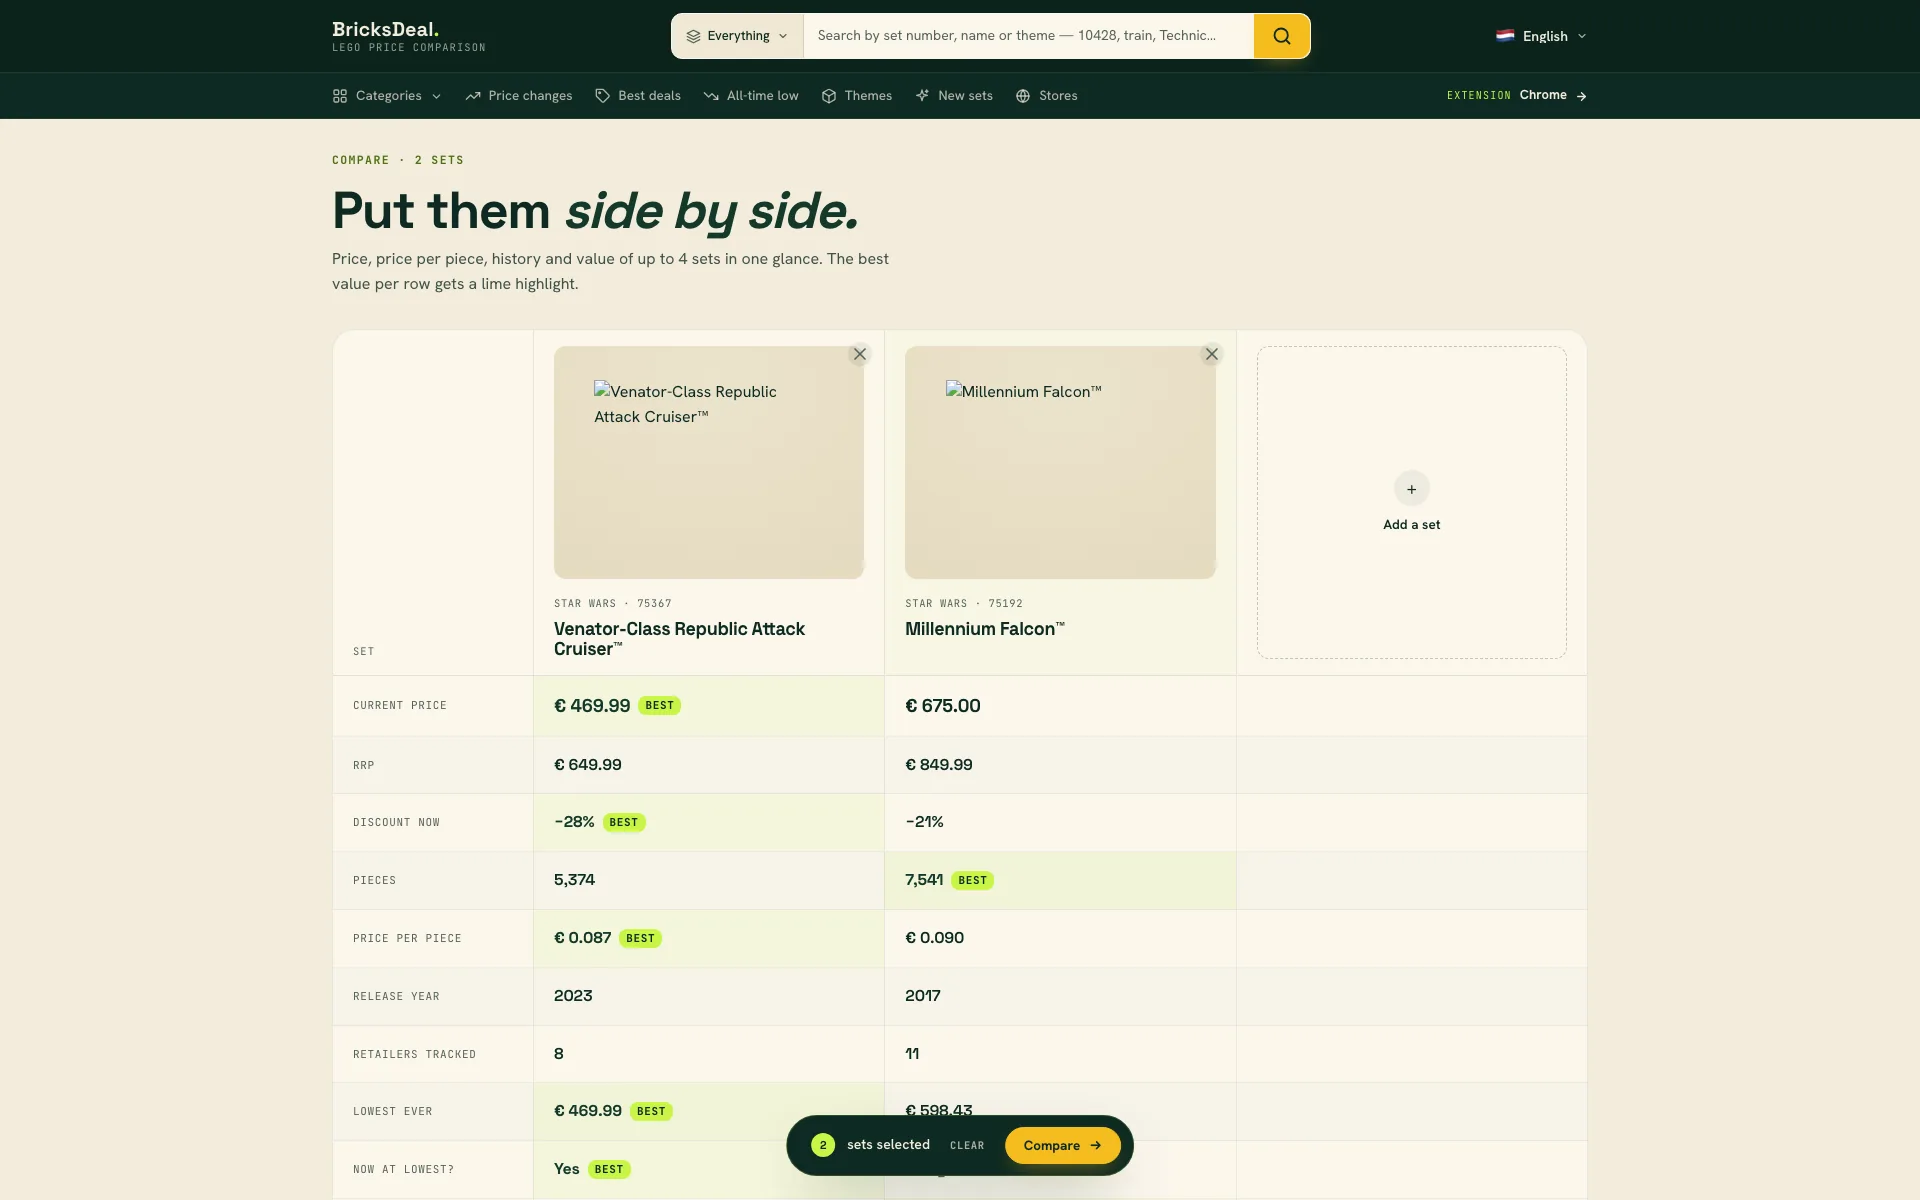The image size is (1920, 1200).
Task: Open the Millennium Falcon title link
Action: pyautogui.click(x=985, y=629)
